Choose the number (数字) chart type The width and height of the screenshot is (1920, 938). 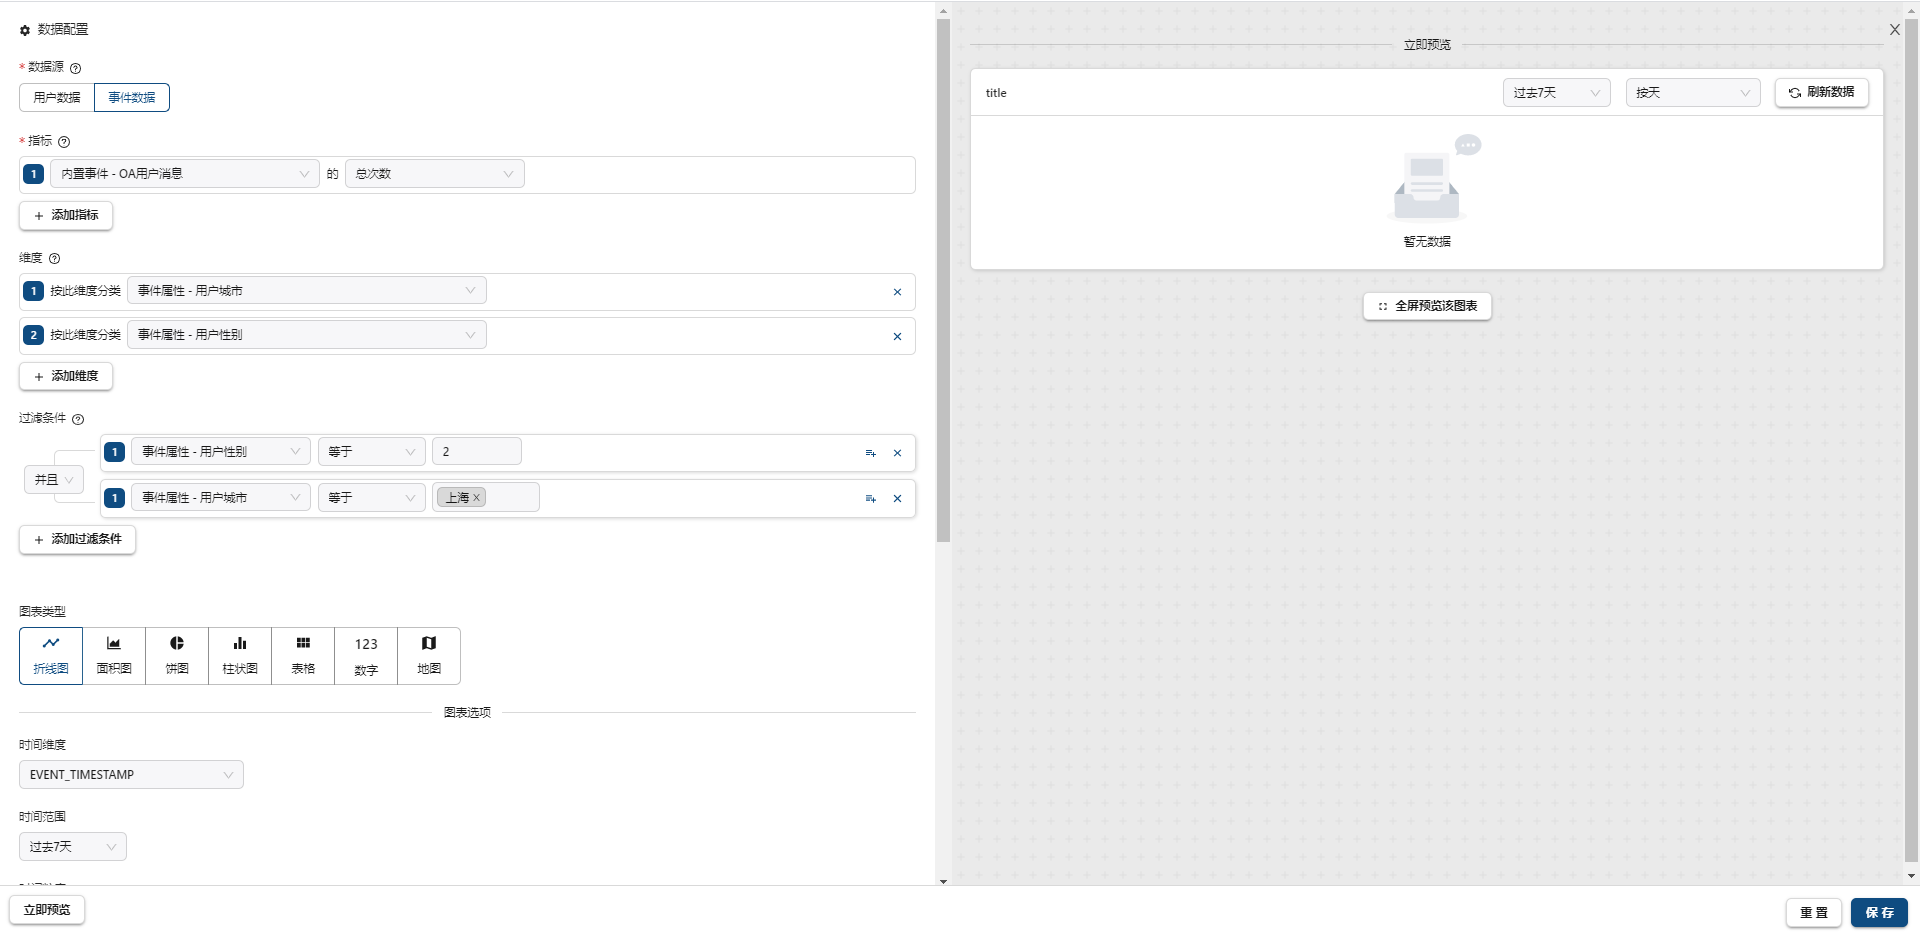[x=366, y=655]
